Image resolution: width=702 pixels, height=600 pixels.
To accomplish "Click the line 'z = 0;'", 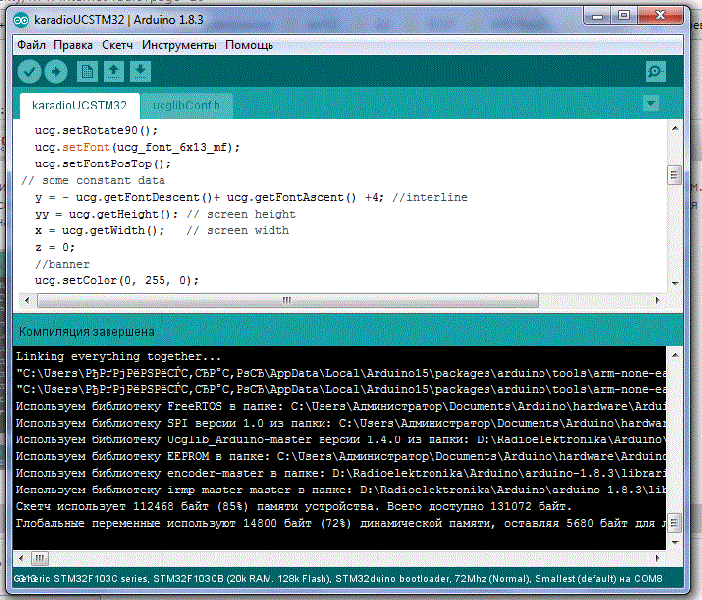I will coord(55,247).
